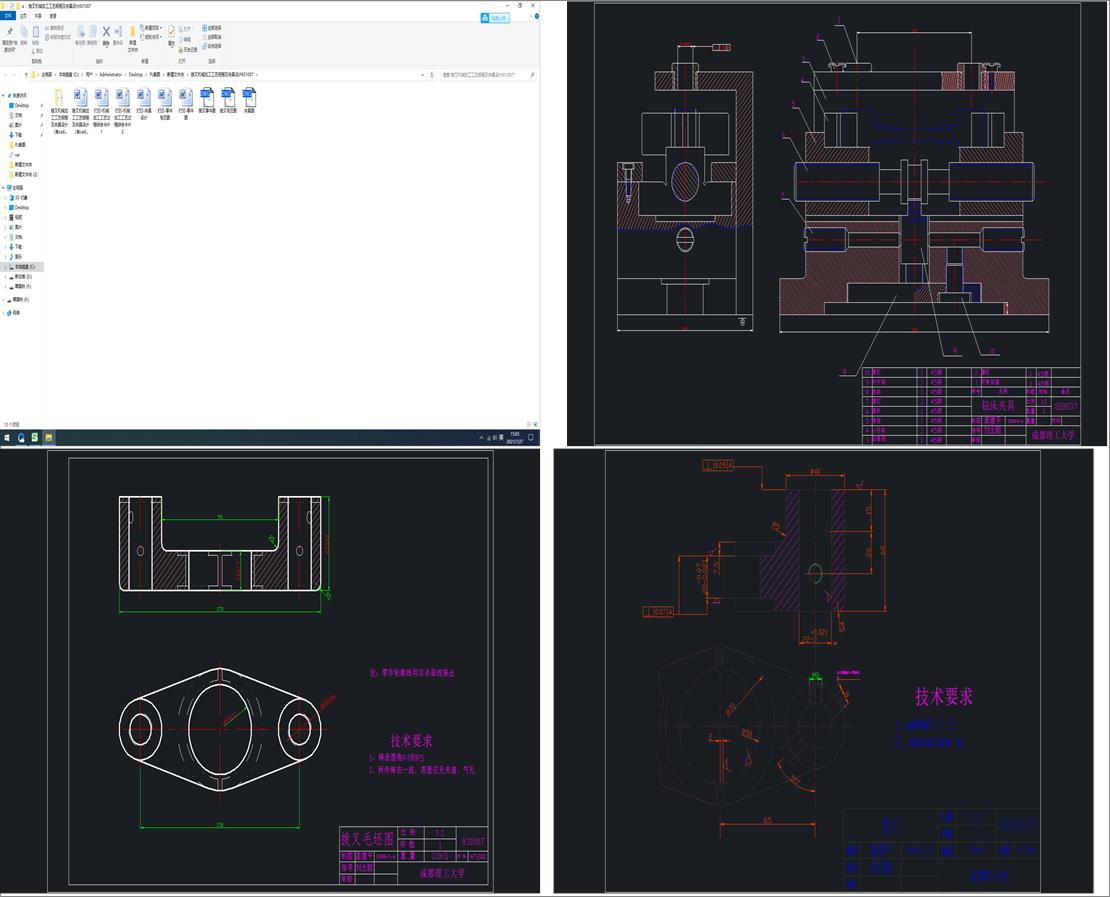Viewport: 1110px width, 897px height.
Task: Open the New item (新建项目) dropdown
Action: pos(151,28)
